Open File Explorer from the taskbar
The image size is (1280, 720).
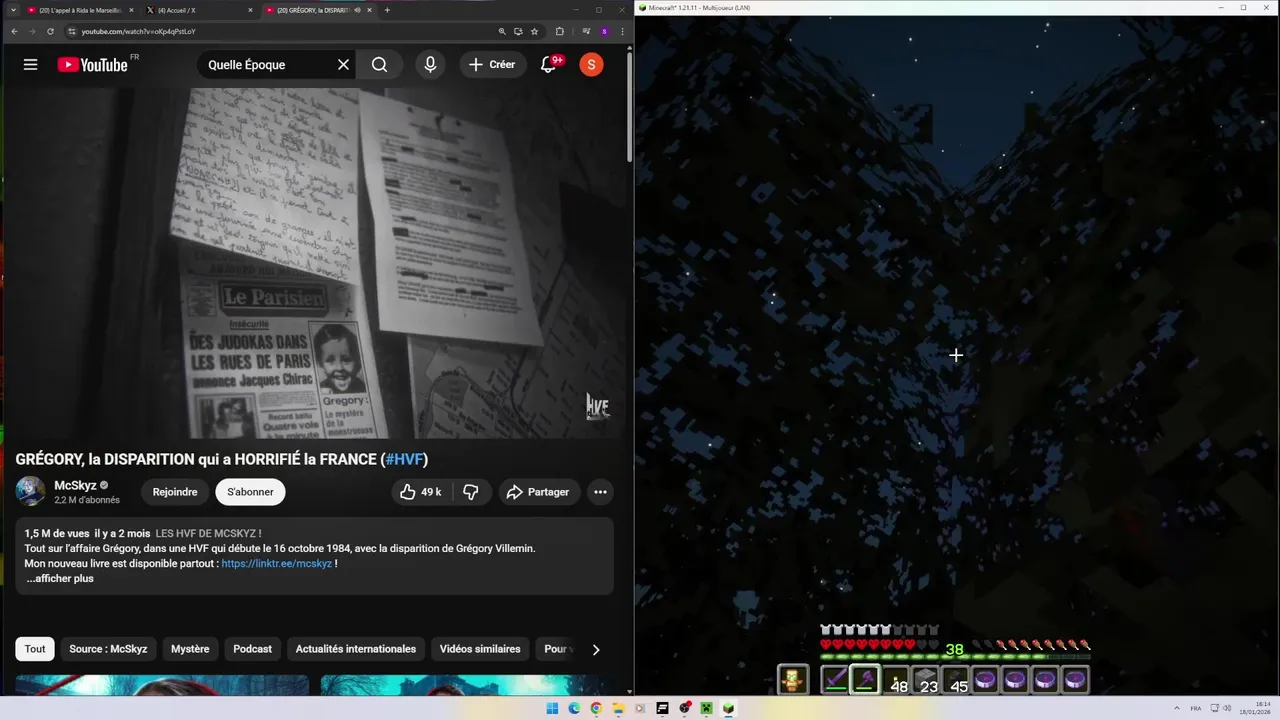coord(618,708)
